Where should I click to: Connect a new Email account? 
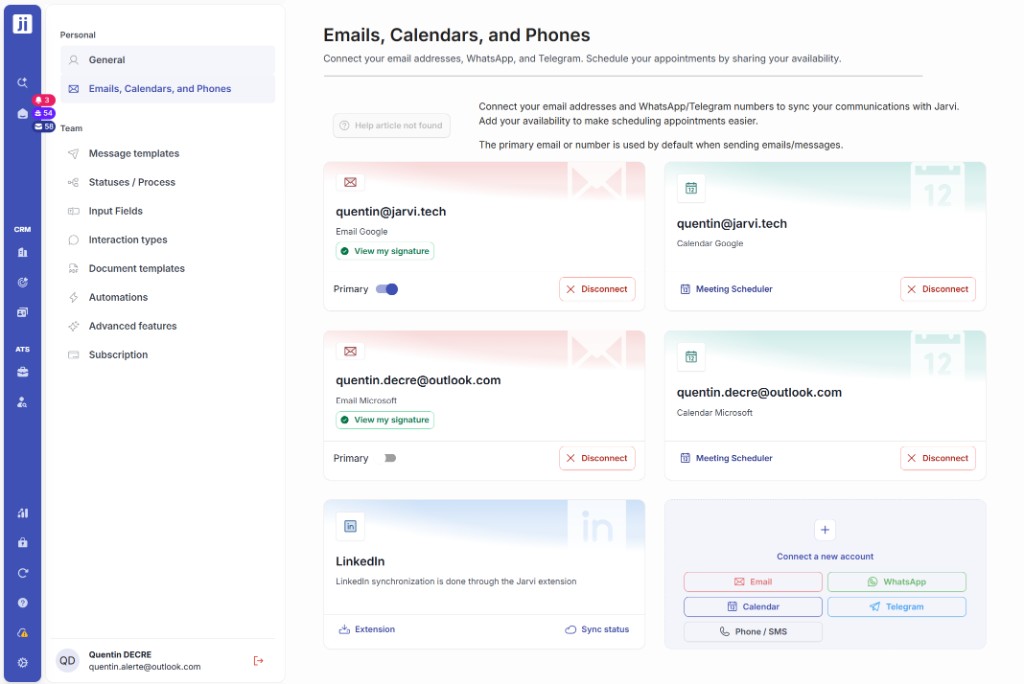pos(753,581)
